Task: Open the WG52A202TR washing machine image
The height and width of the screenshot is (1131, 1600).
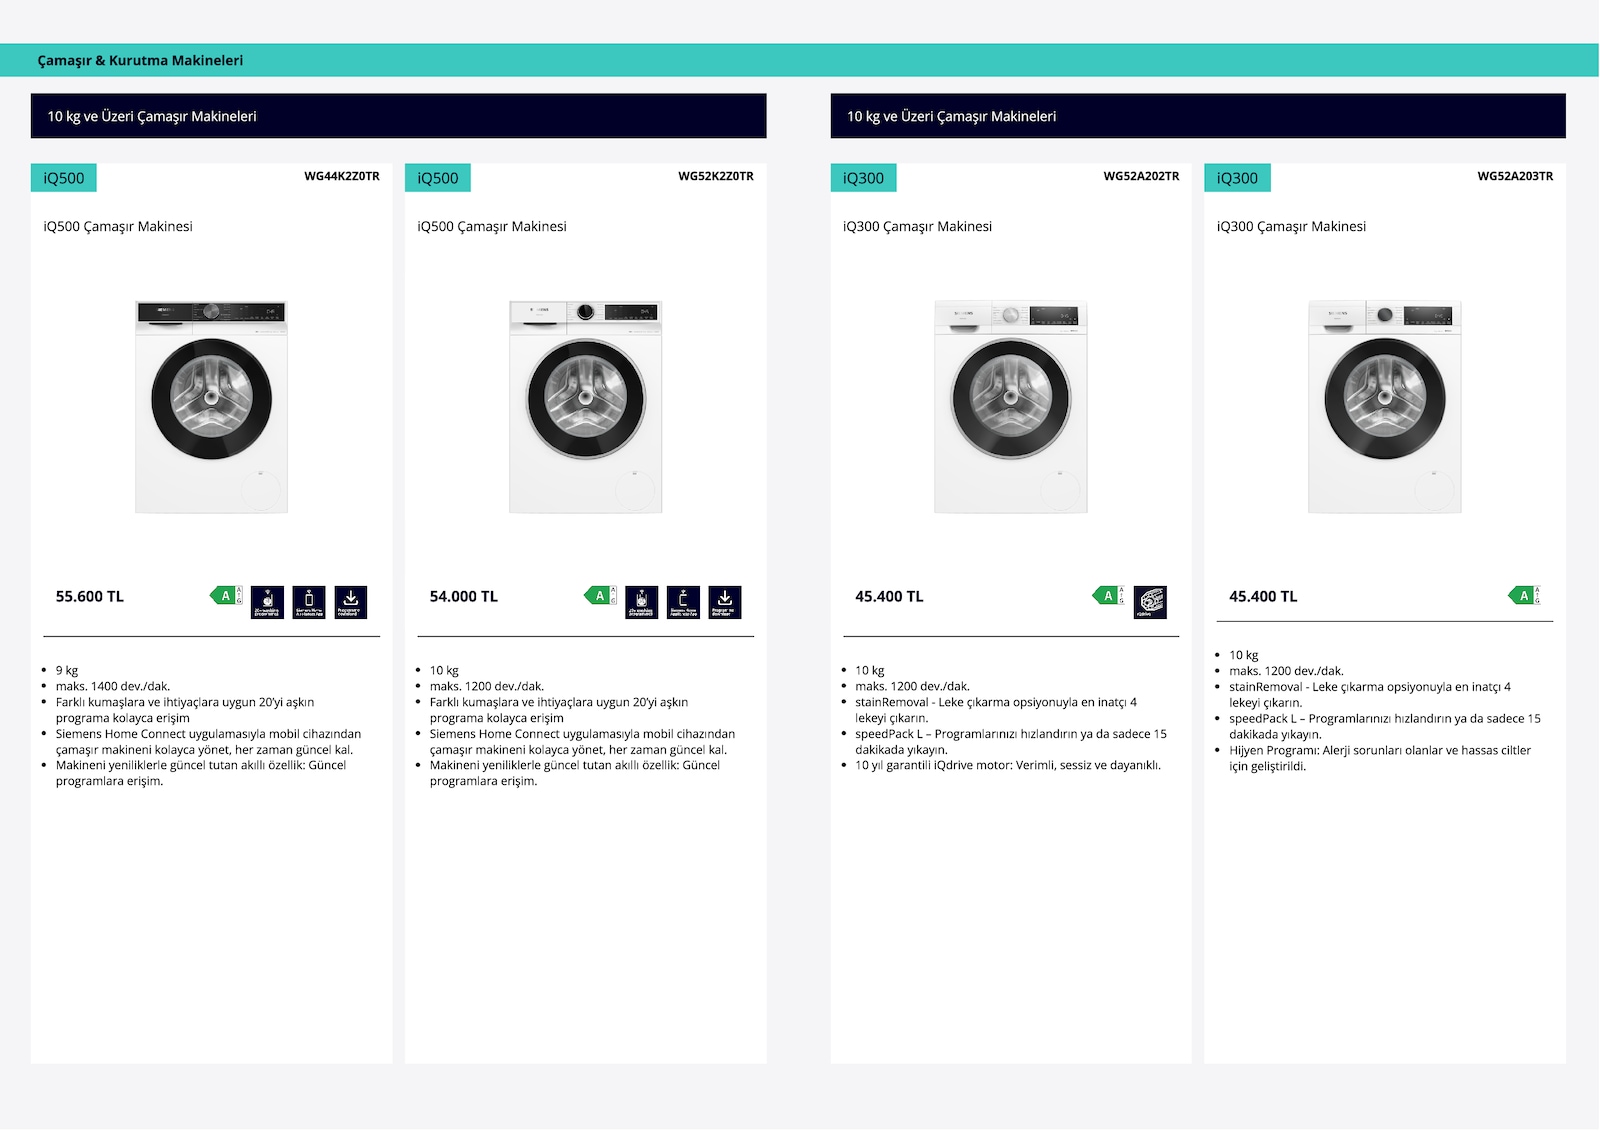Action: click(x=1011, y=407)
